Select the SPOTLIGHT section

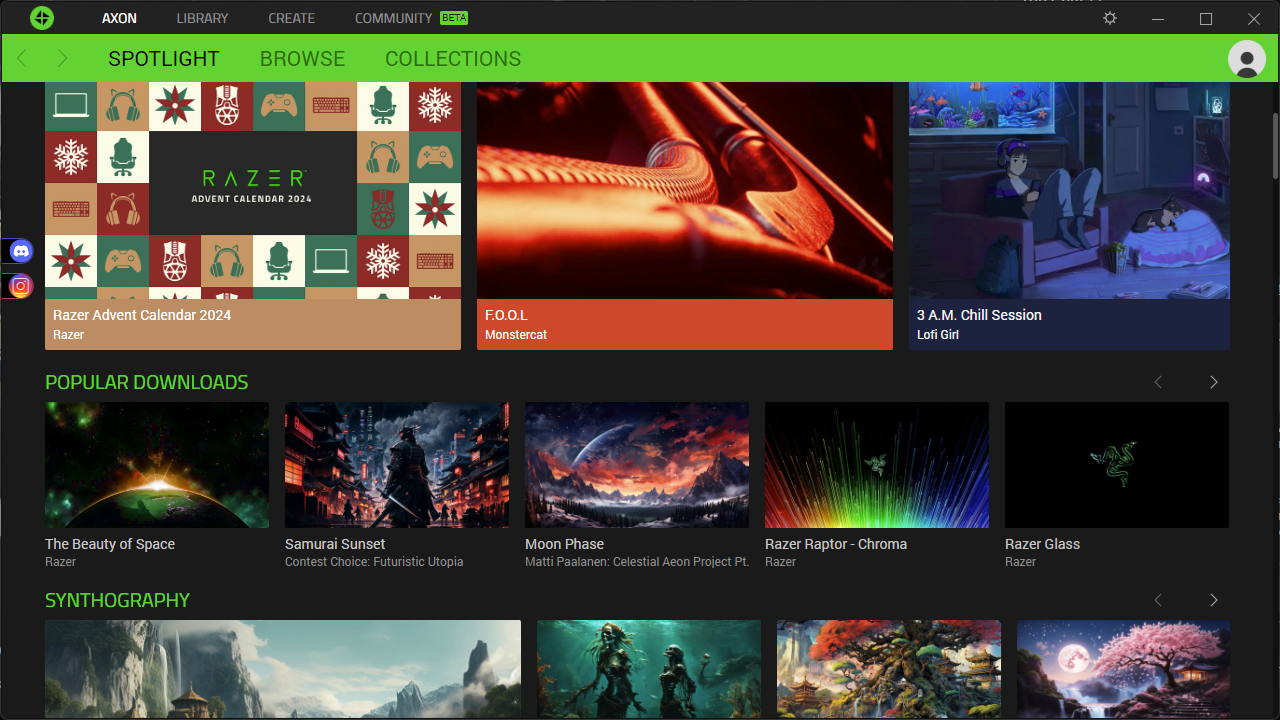164,59
